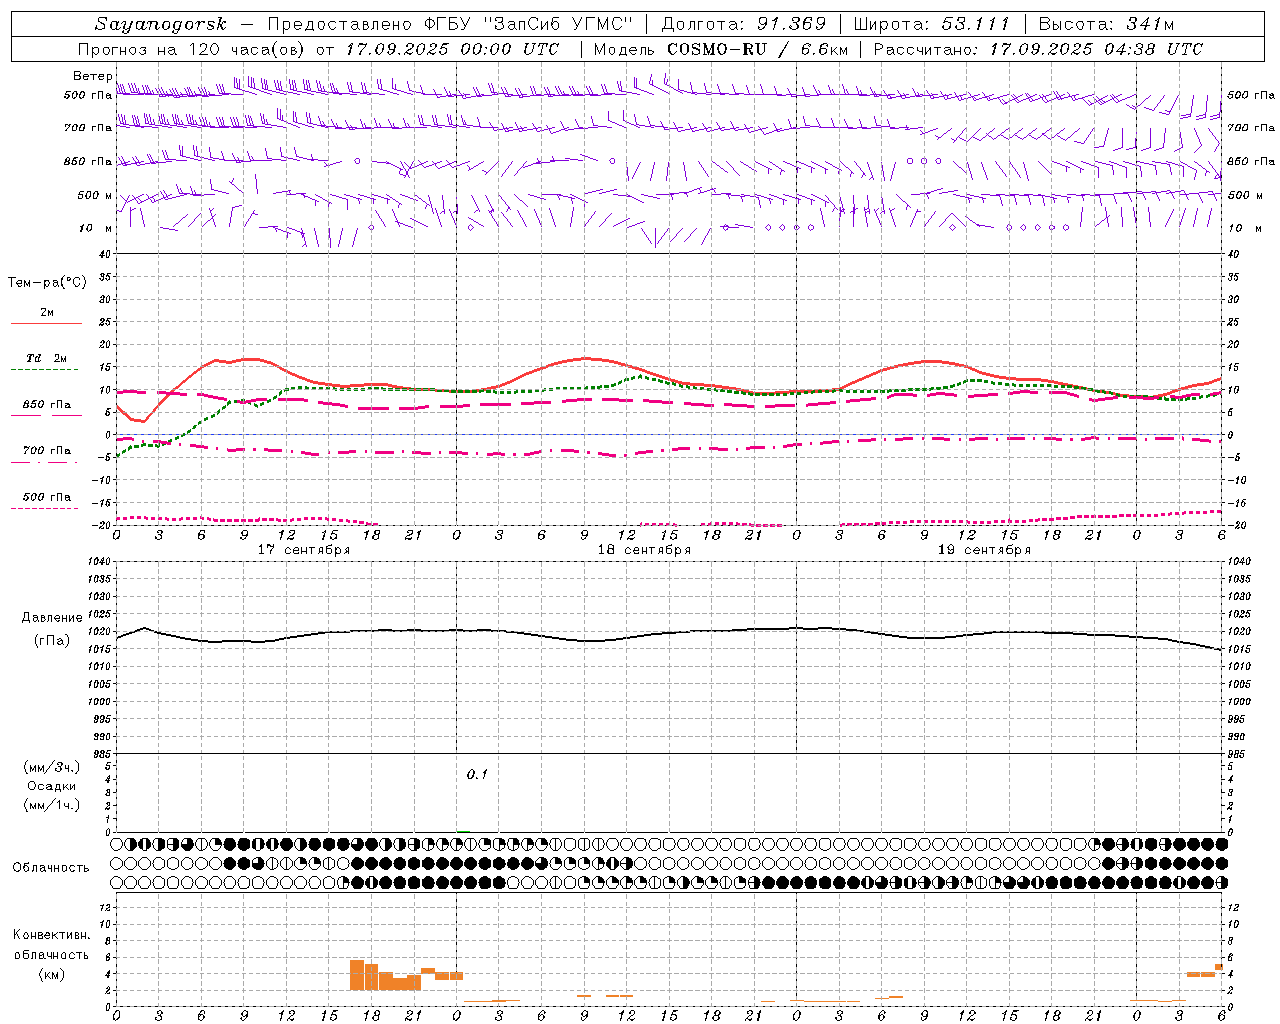Click the 17 сентября date label
Viewport: 1280px width, 1024px height.
pyautogui.click(x=303, y=549)
